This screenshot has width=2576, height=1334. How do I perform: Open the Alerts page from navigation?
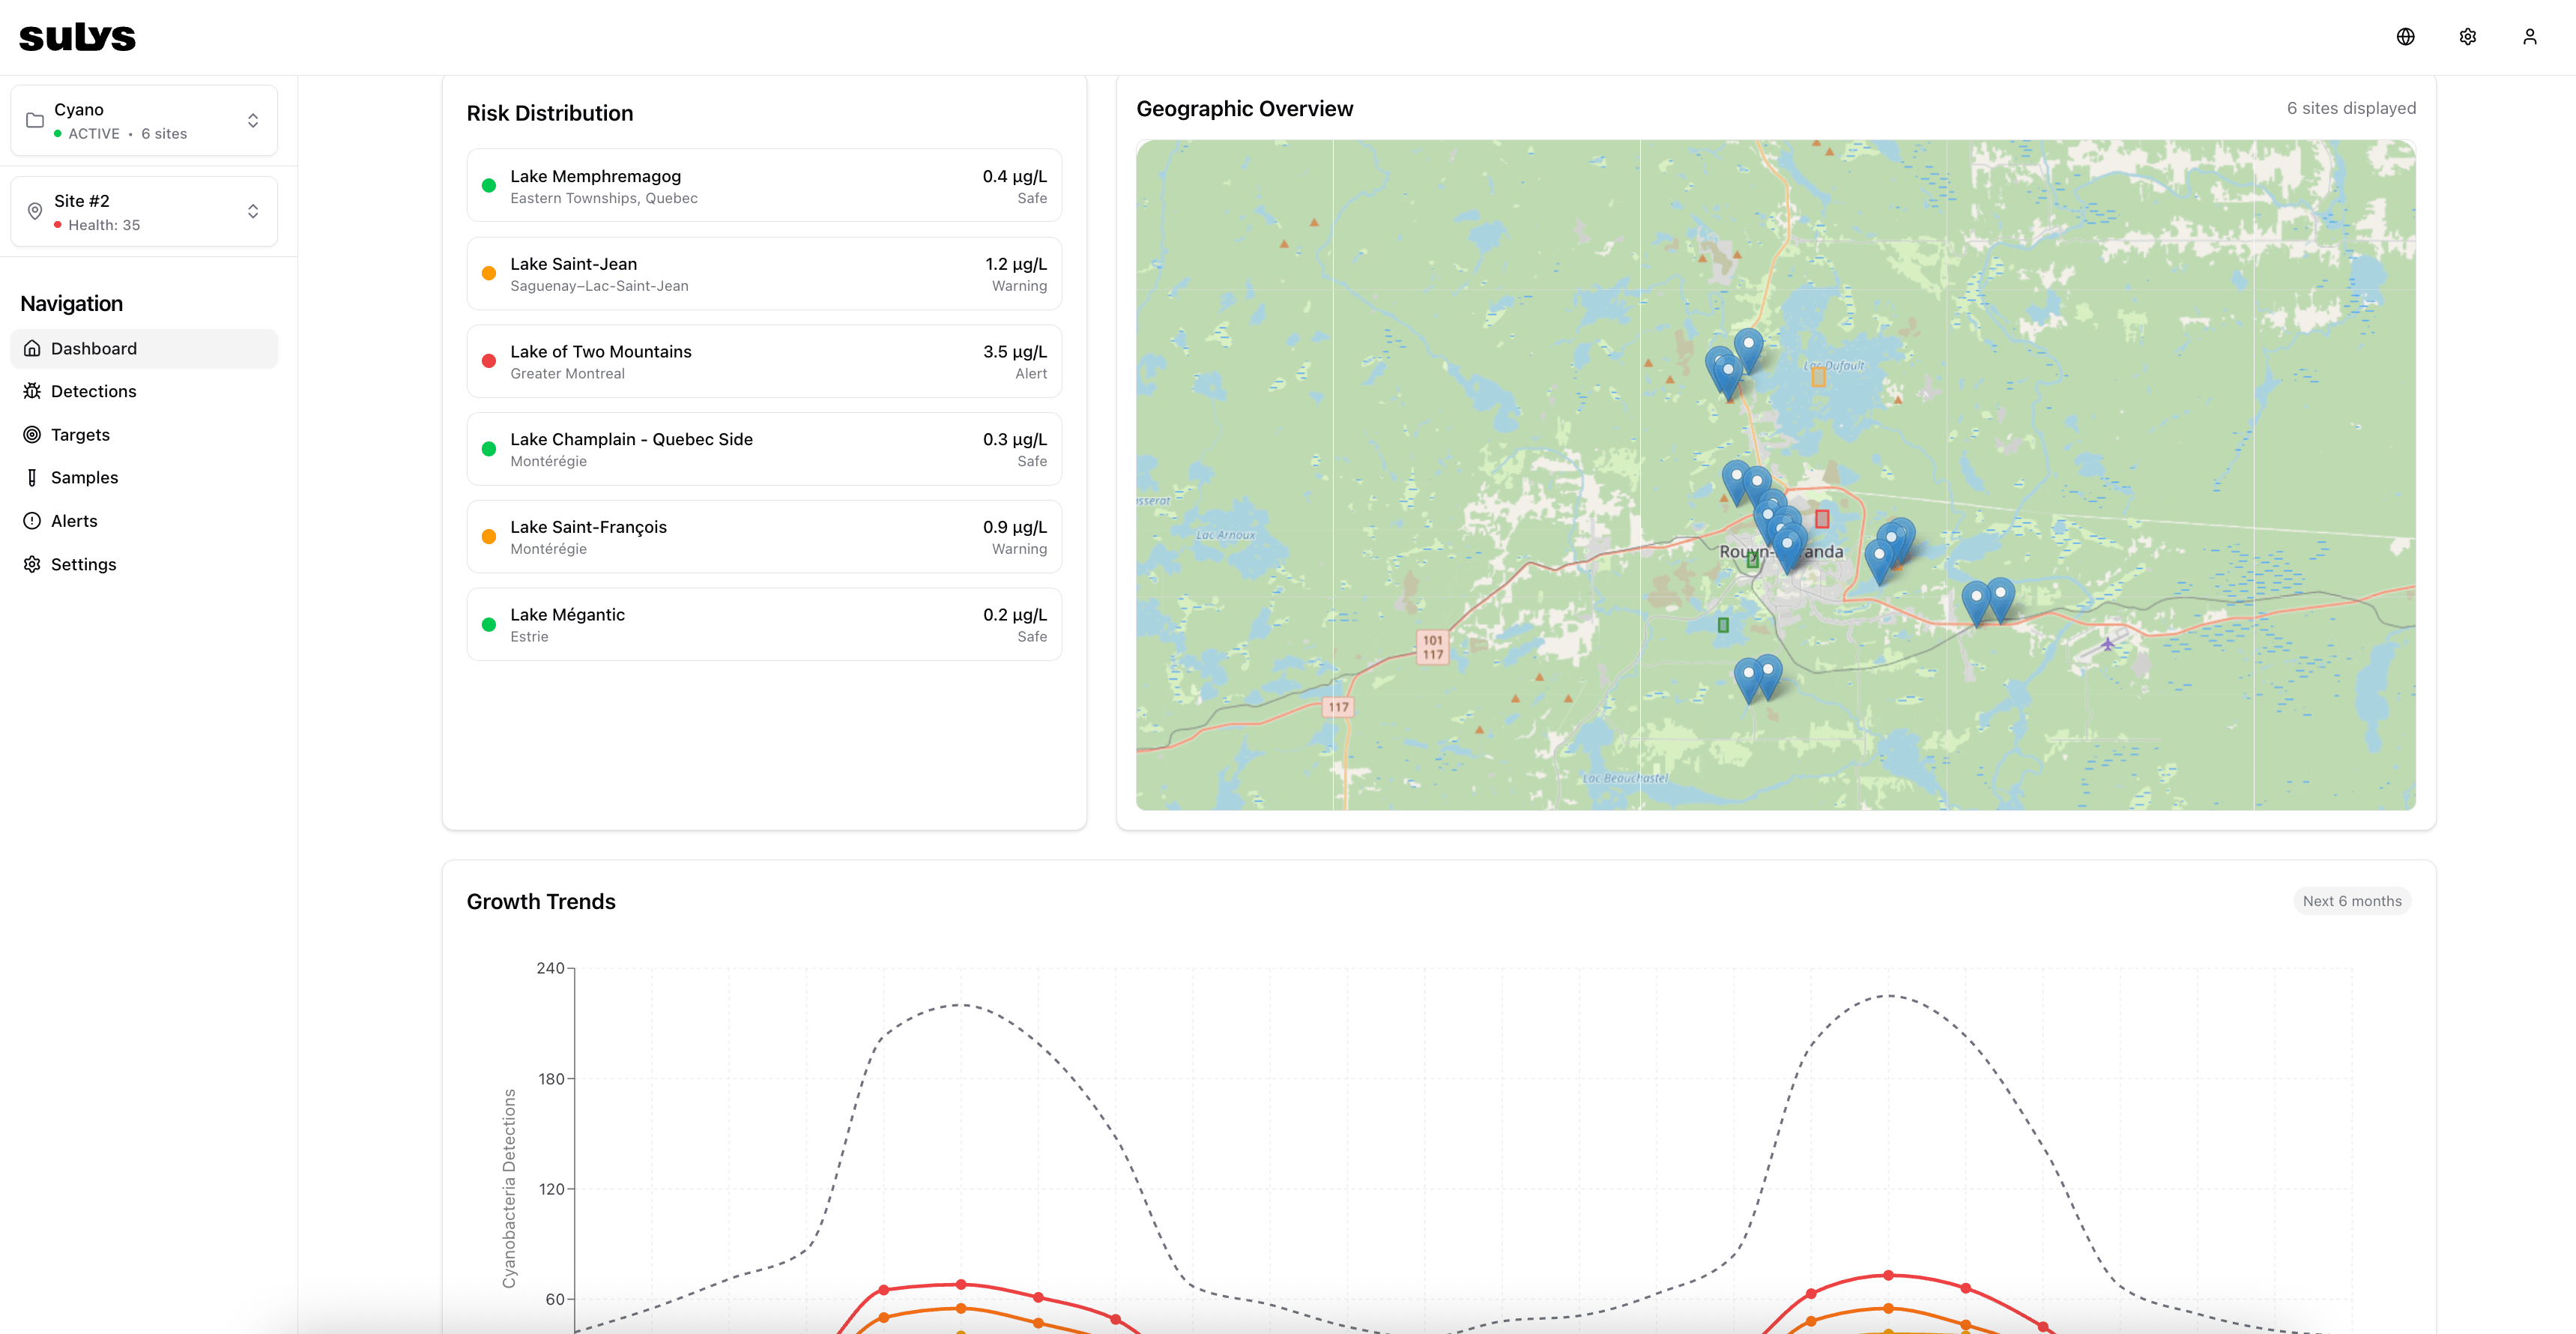pyautogui.click(x=75, y=520)
